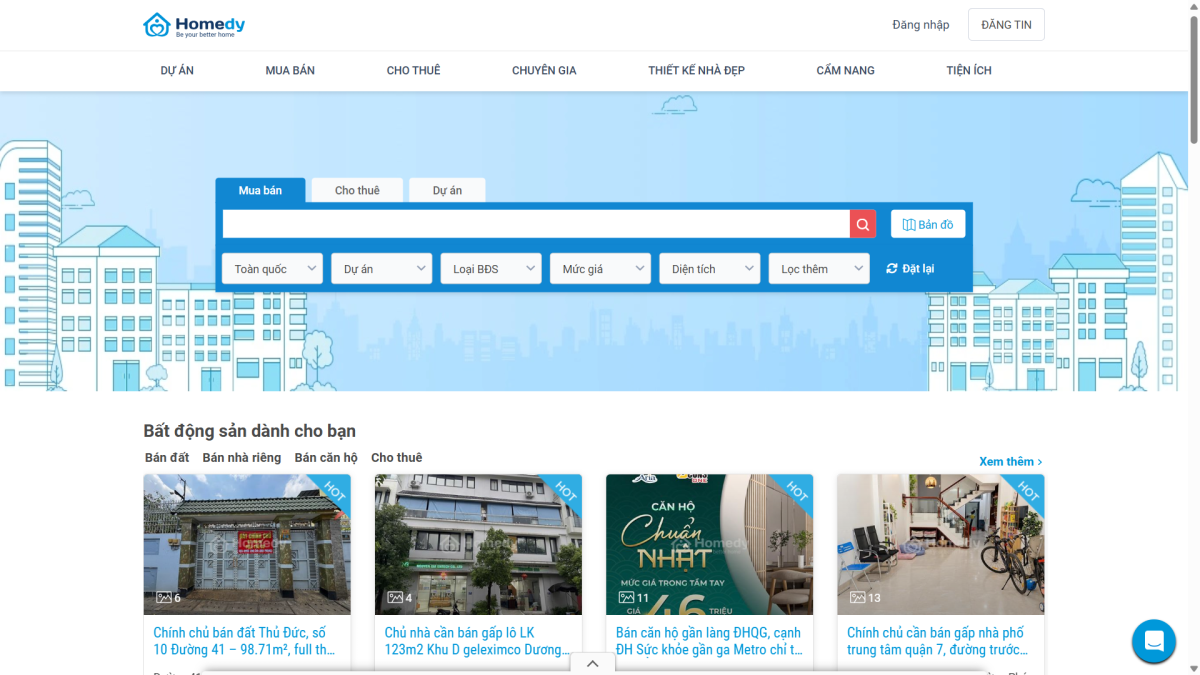Screen dimensions: 1200x675
Task: Open THIẾT KẾ NHÀ ĐẸP menu
Action: click(696, 71)
